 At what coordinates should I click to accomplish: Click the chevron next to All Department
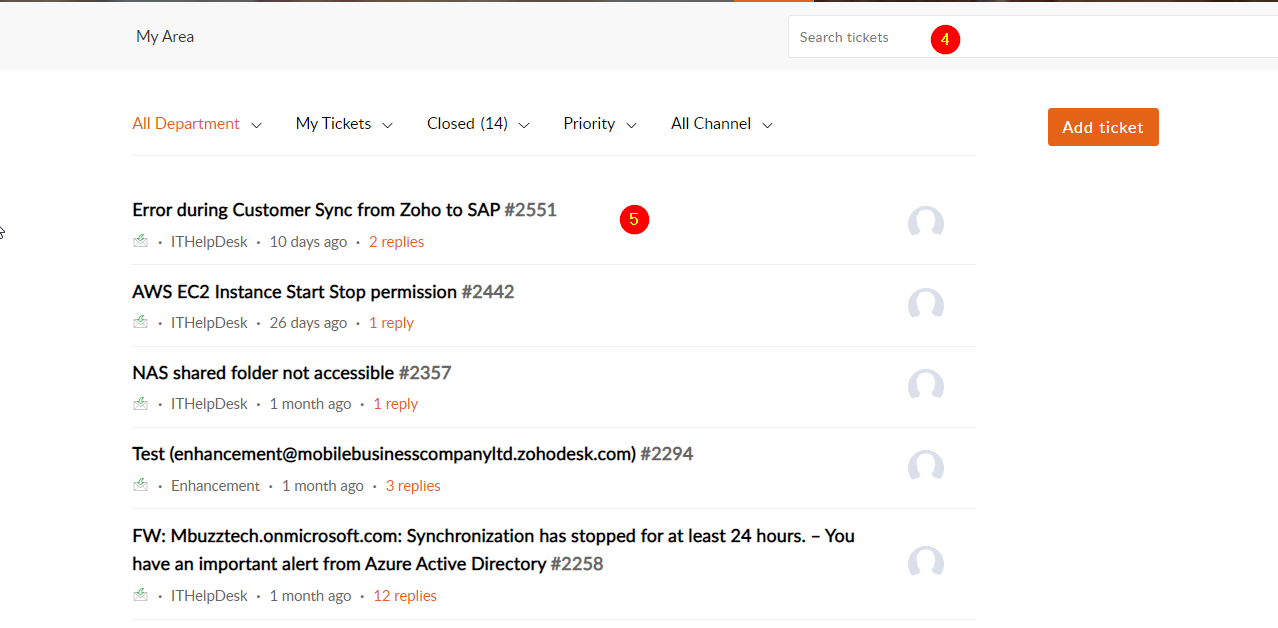(x=256, y=125)
